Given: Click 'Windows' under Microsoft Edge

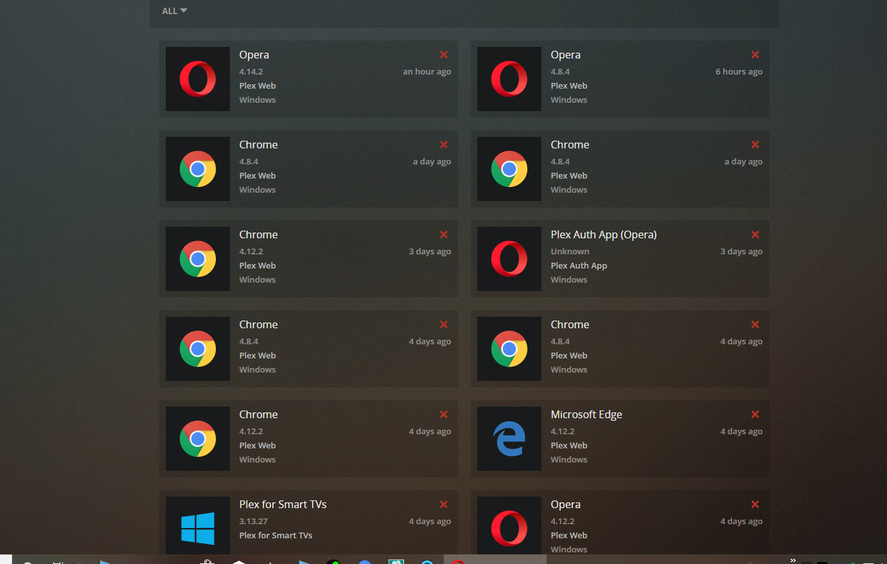Looking at the screenshot, I should point(569,460).
